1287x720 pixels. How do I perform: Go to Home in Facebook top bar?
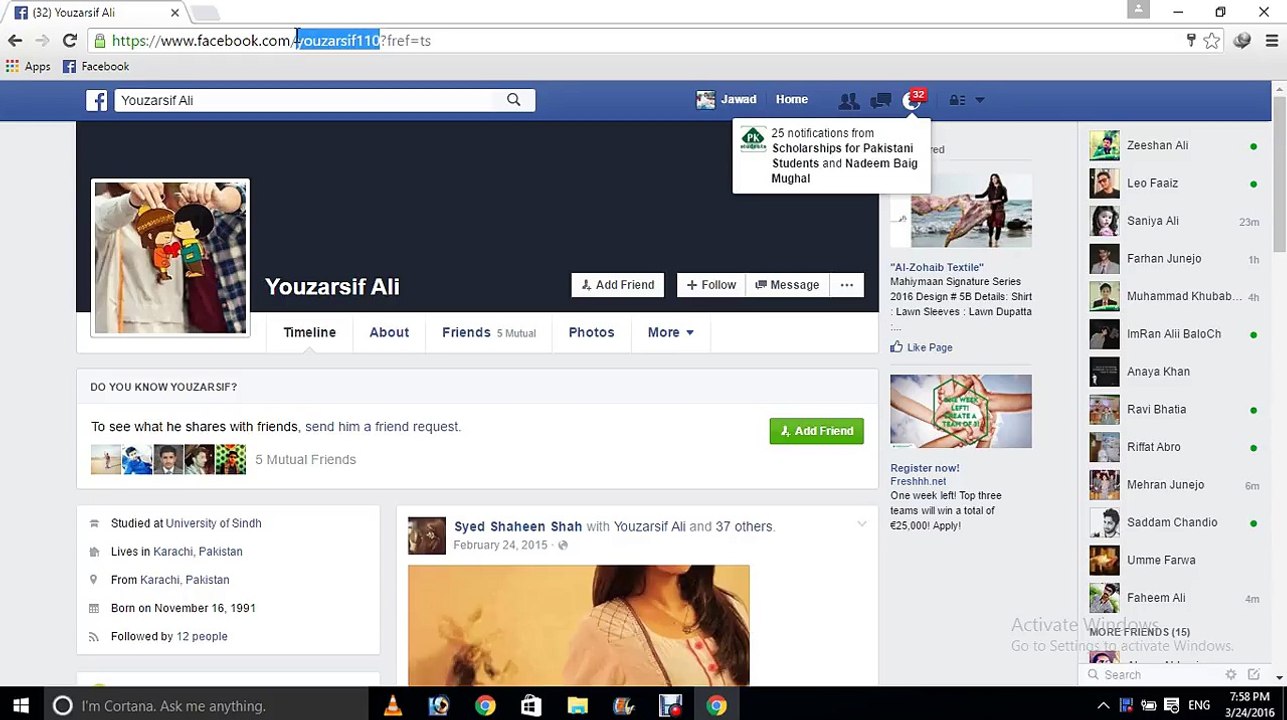coord(791,100)
